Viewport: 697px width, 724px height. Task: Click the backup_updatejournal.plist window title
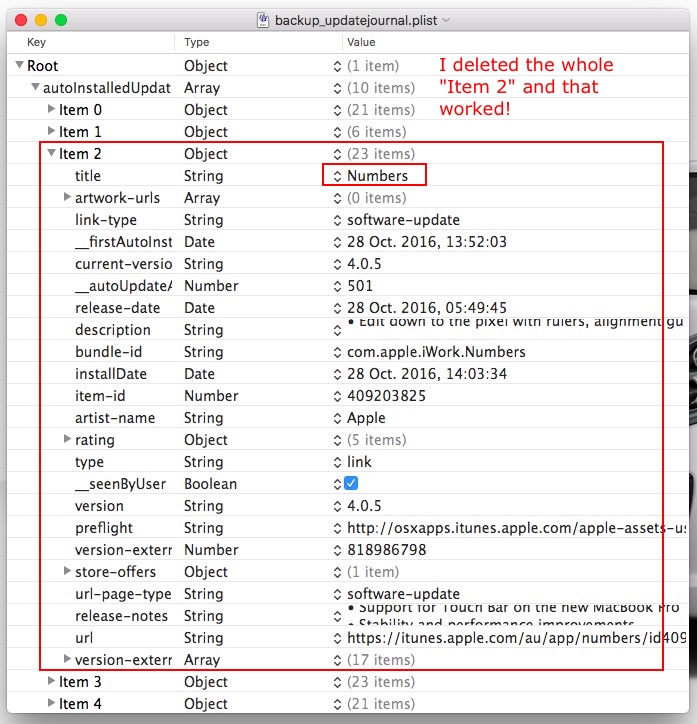[356, 20]
